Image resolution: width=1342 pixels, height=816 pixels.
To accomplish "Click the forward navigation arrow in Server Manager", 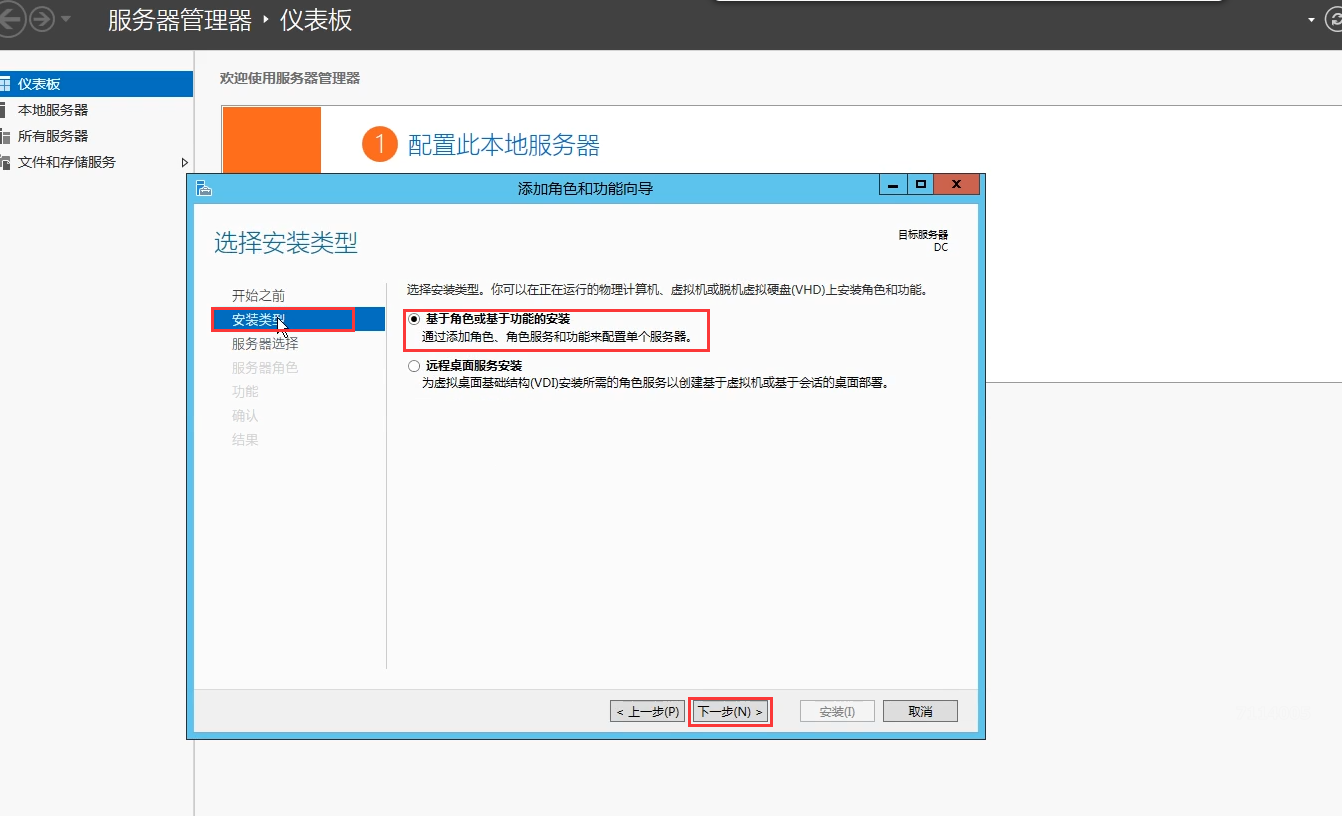I will tap(42, 19).
